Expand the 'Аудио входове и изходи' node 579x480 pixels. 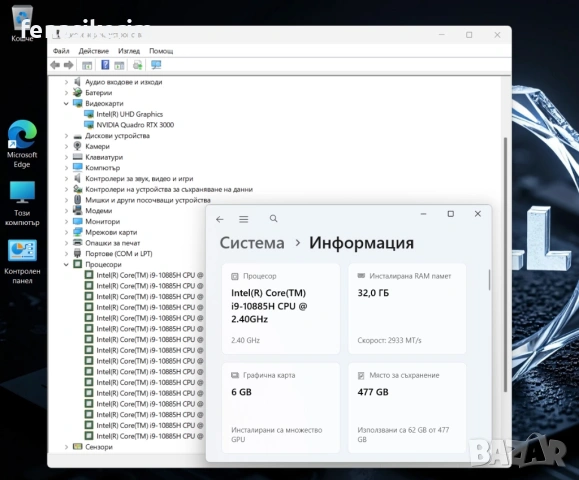[66, 82]
